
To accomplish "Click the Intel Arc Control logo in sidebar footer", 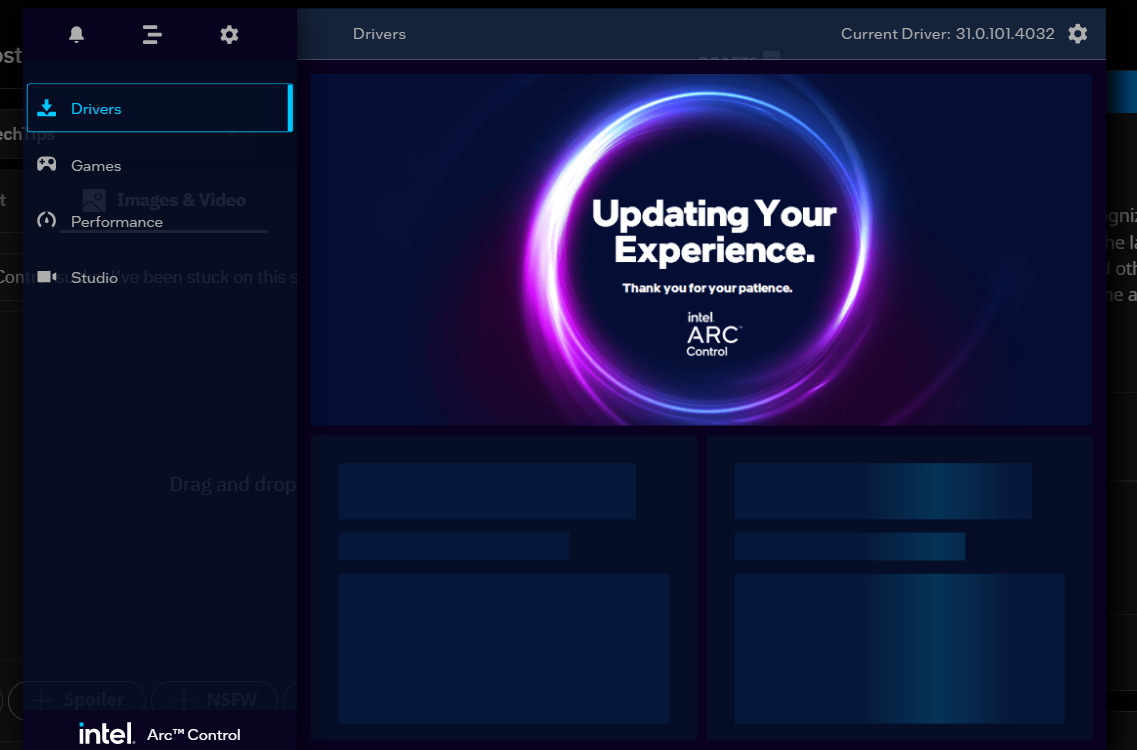I will (160, 734).
